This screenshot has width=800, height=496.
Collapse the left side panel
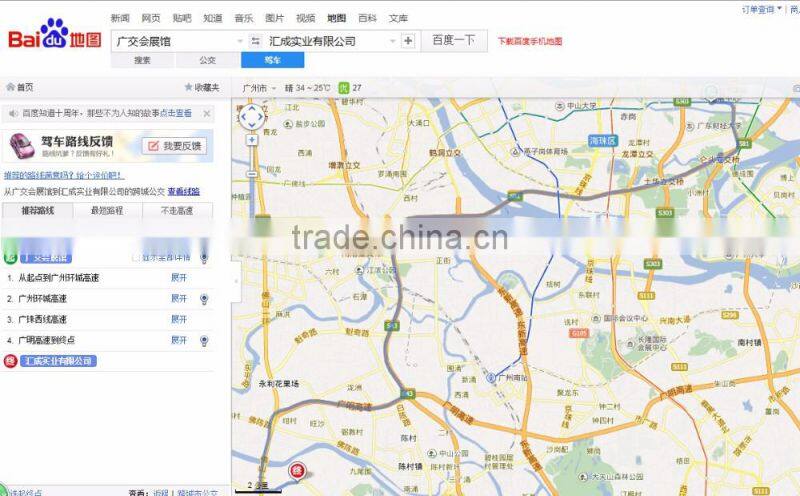point(235,281)
